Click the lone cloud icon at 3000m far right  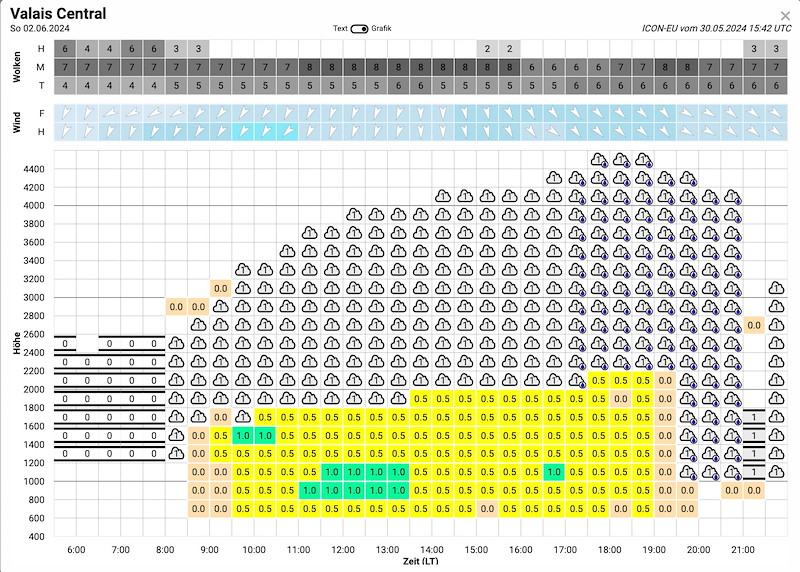pos(776,288)
